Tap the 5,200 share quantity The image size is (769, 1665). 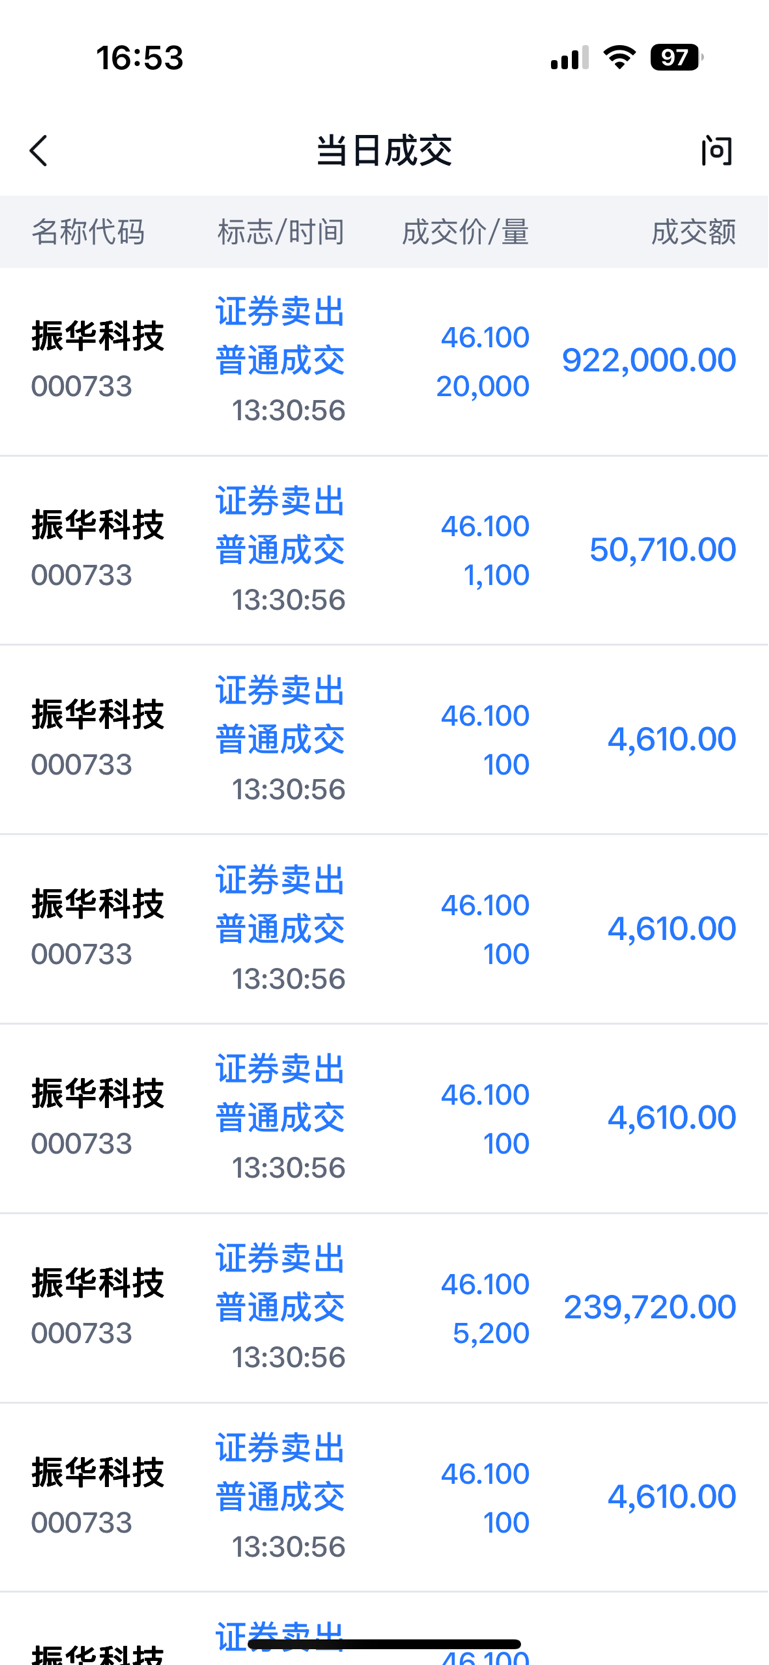[x=490, y=1333]
